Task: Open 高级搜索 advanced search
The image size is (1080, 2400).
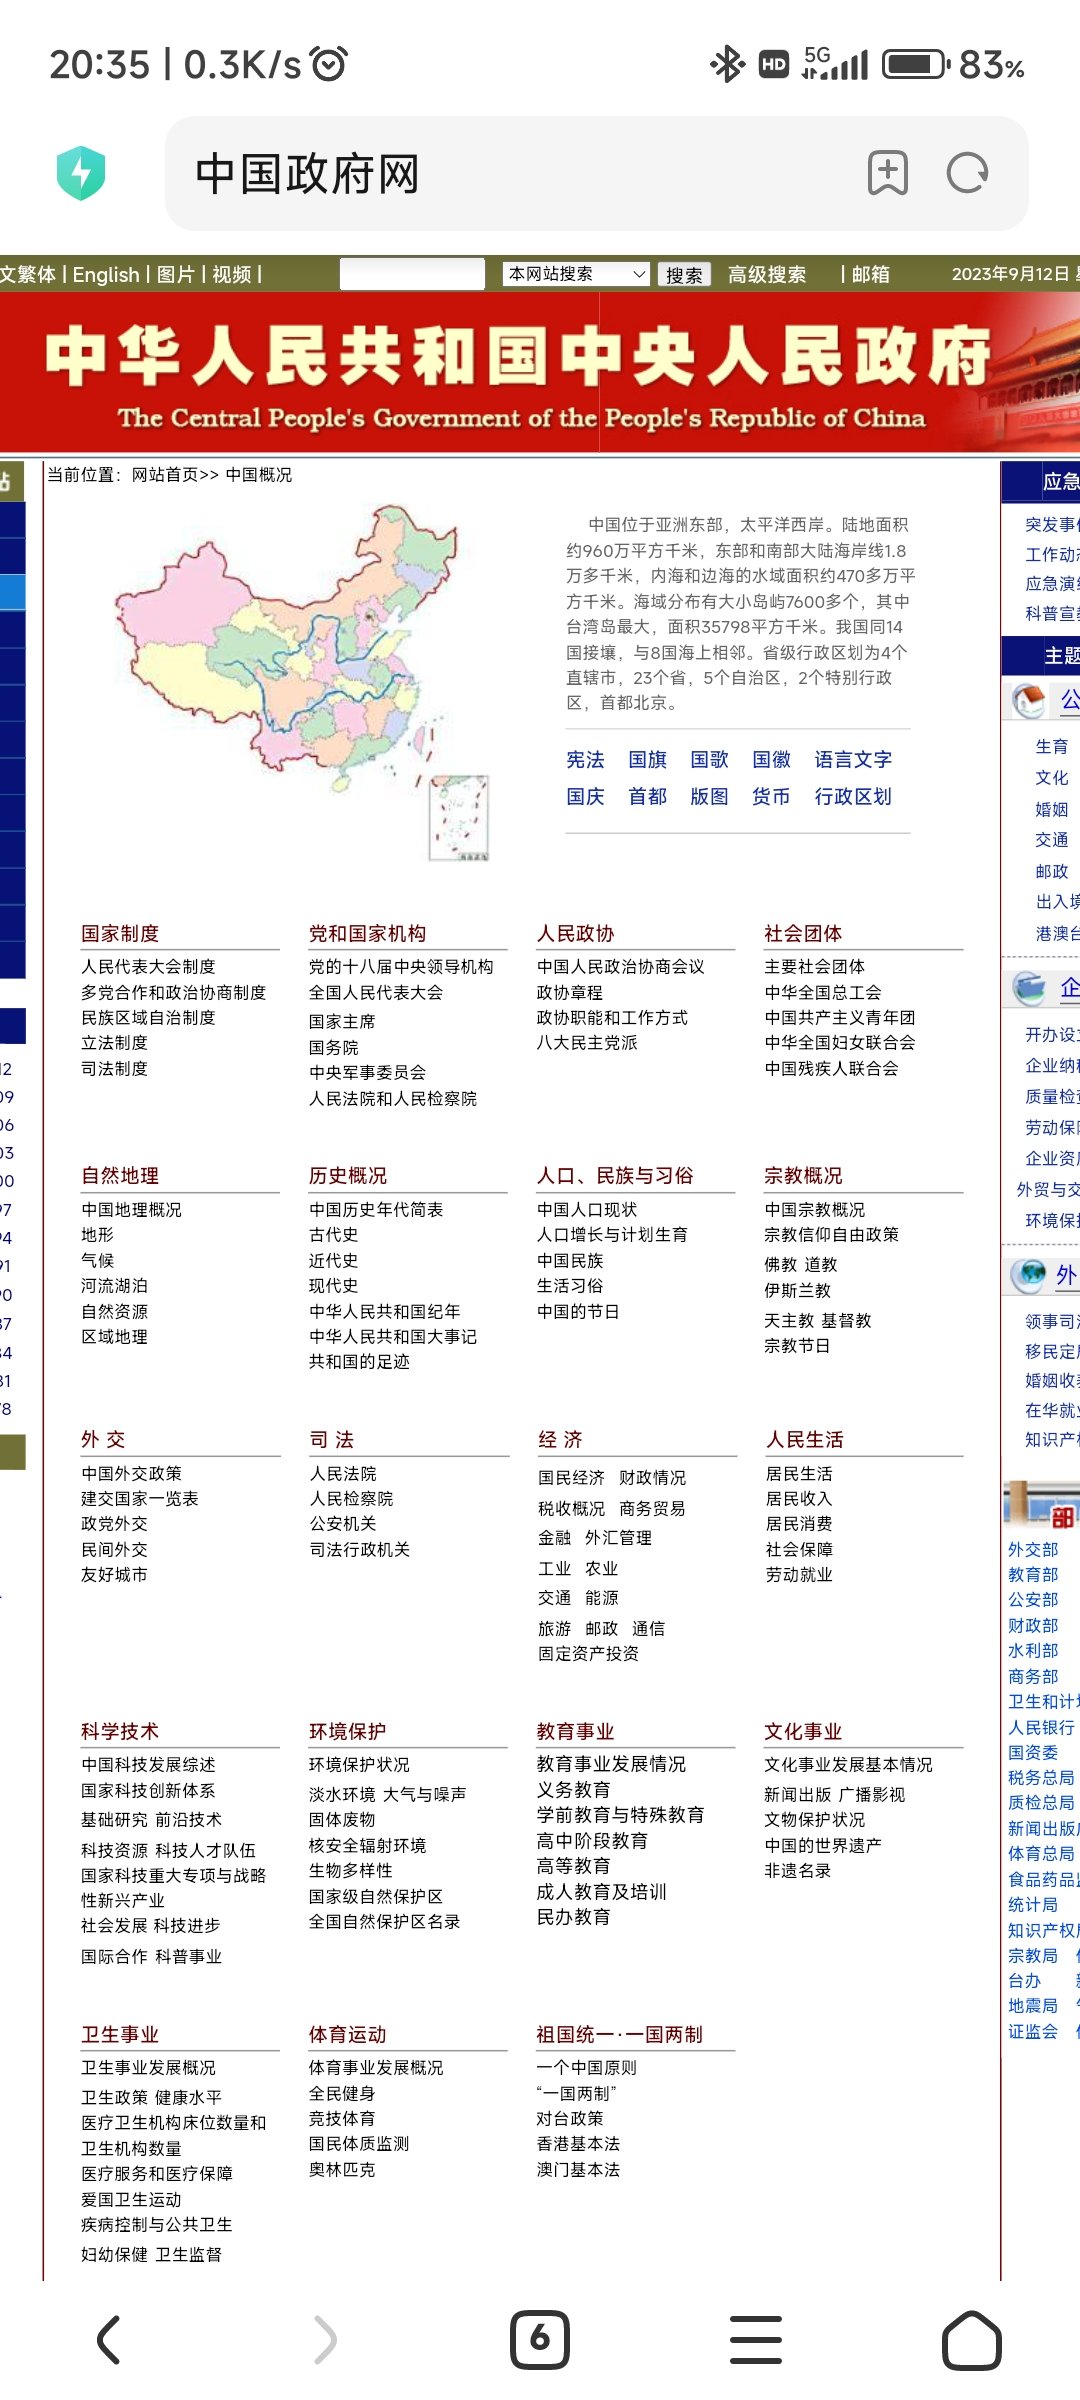Action: coord(767,275)
